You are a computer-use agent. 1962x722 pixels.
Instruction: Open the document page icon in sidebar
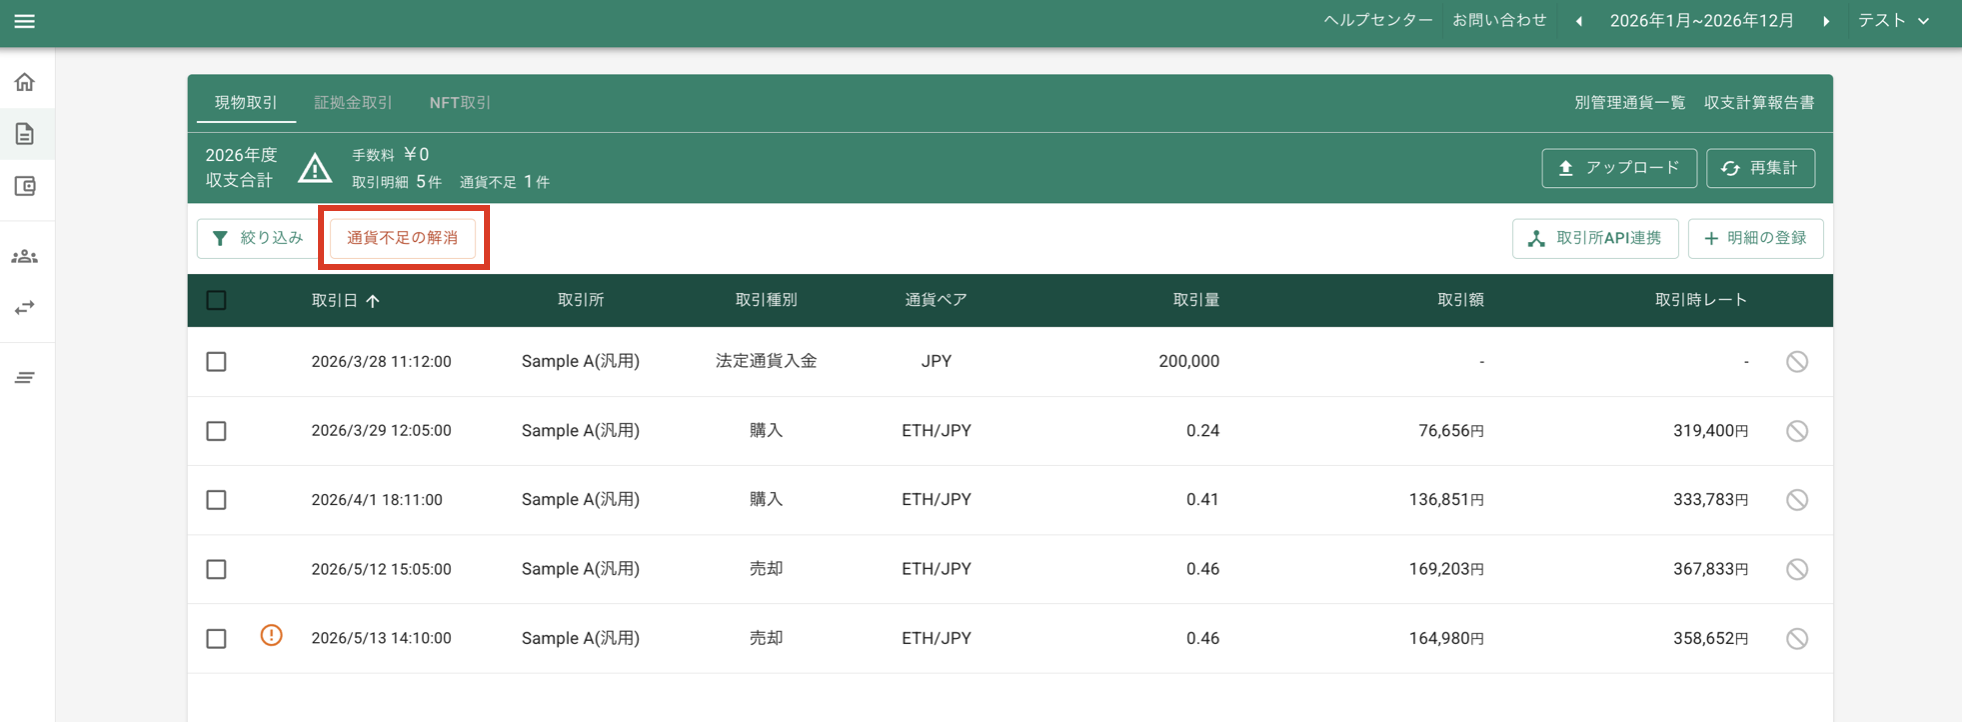[x=25, y=134]
